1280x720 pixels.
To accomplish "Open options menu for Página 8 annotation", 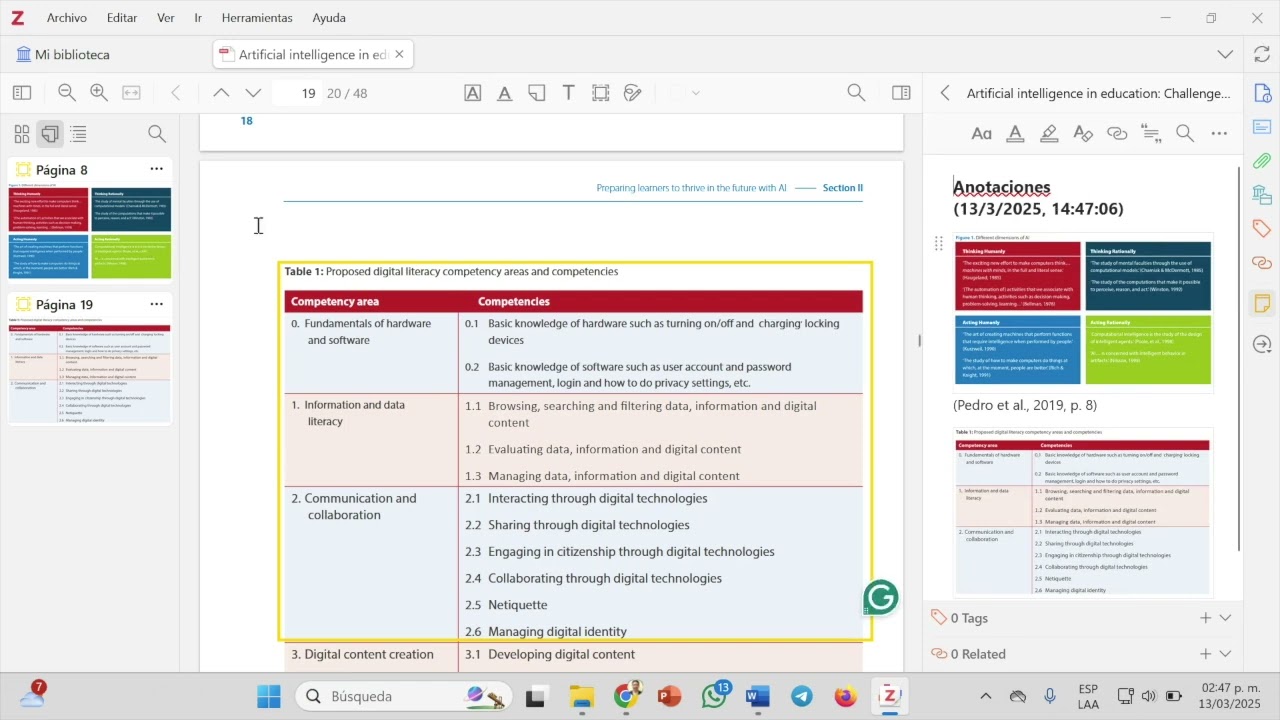I will coord(156,170).
